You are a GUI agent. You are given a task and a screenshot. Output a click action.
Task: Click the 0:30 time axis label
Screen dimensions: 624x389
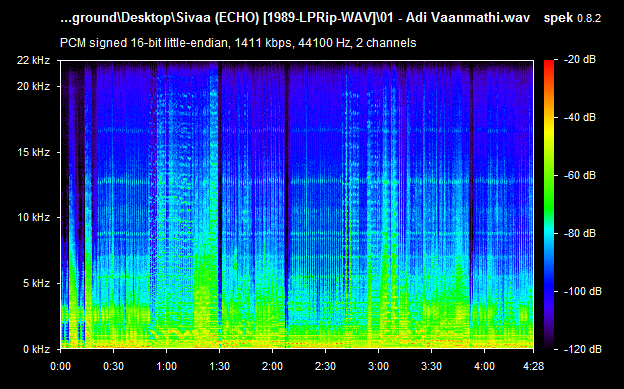[x=113, y=366]
